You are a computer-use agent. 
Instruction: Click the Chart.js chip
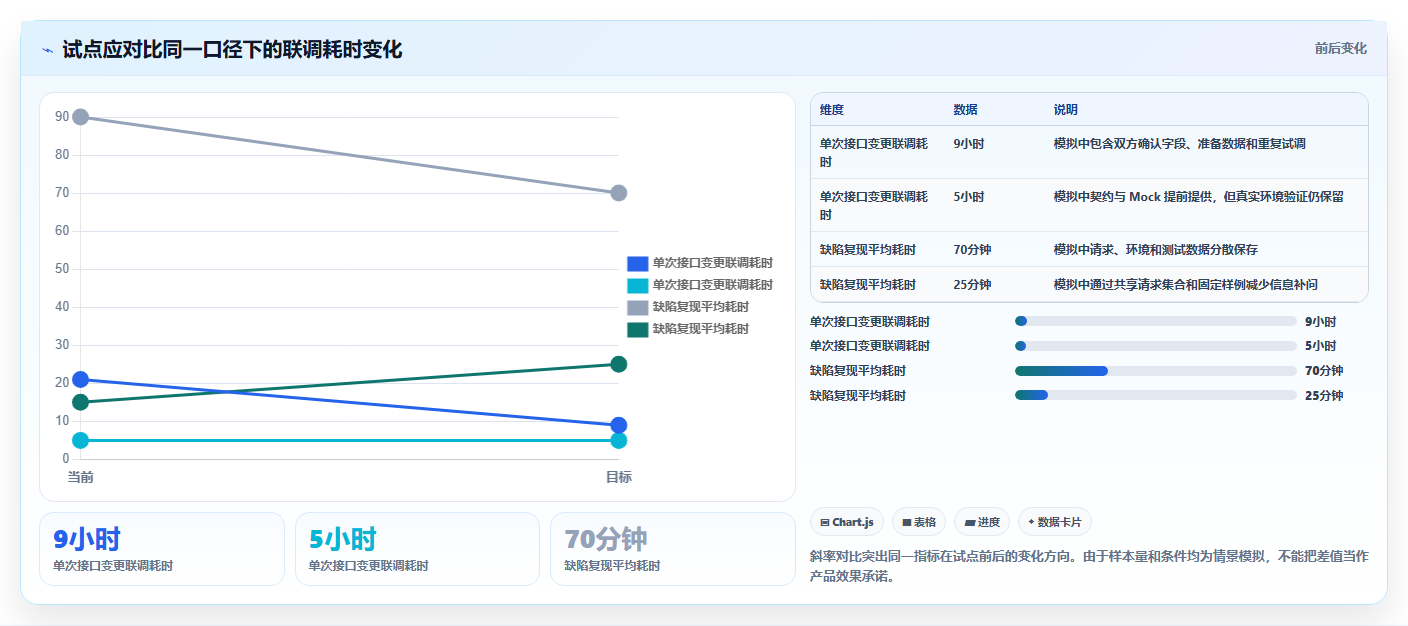(x=846, y=522)
